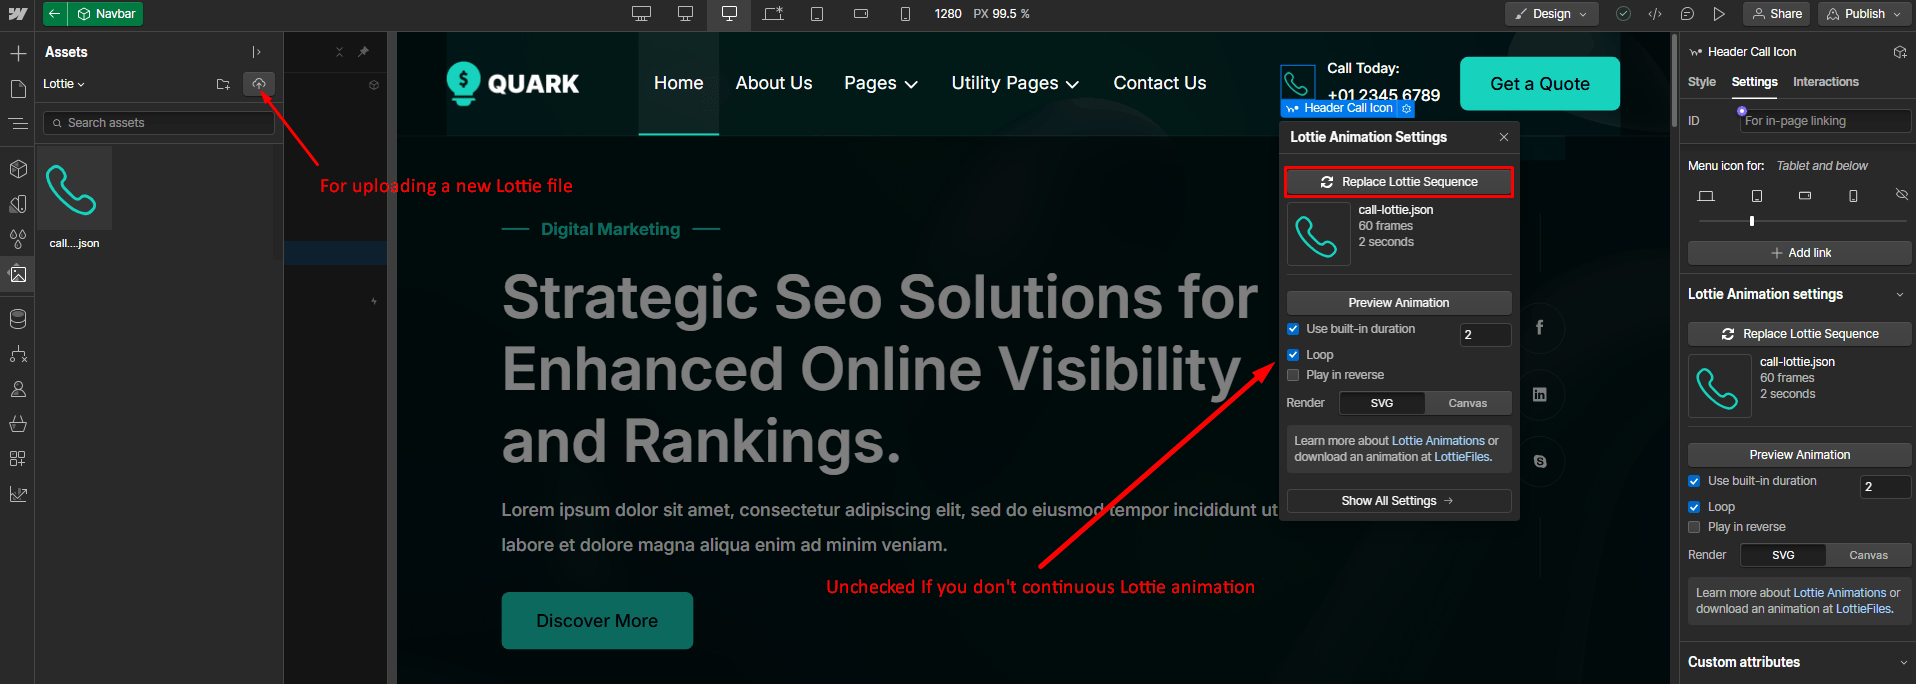Image resolution: width=1916 pixels, height=684 pixels.
Task: Switch to the Style tab
Action: coord(1701,82)
